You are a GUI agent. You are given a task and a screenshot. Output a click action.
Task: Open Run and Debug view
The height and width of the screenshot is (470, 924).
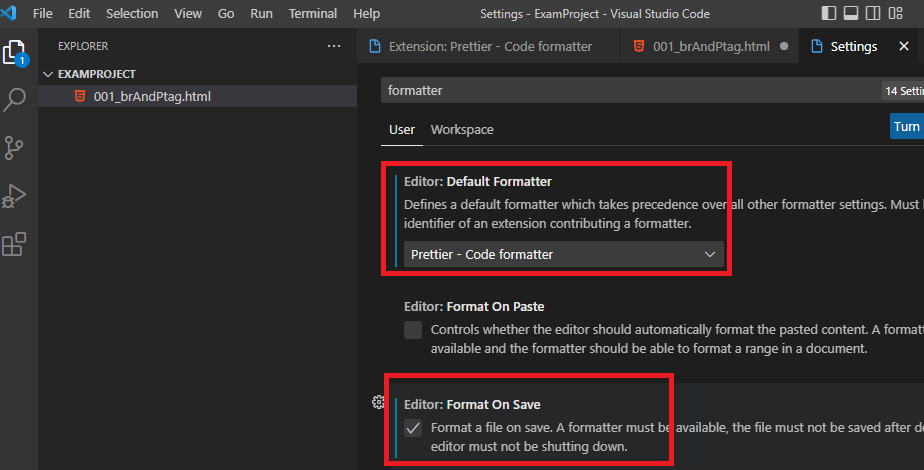(x=14, y=196)
